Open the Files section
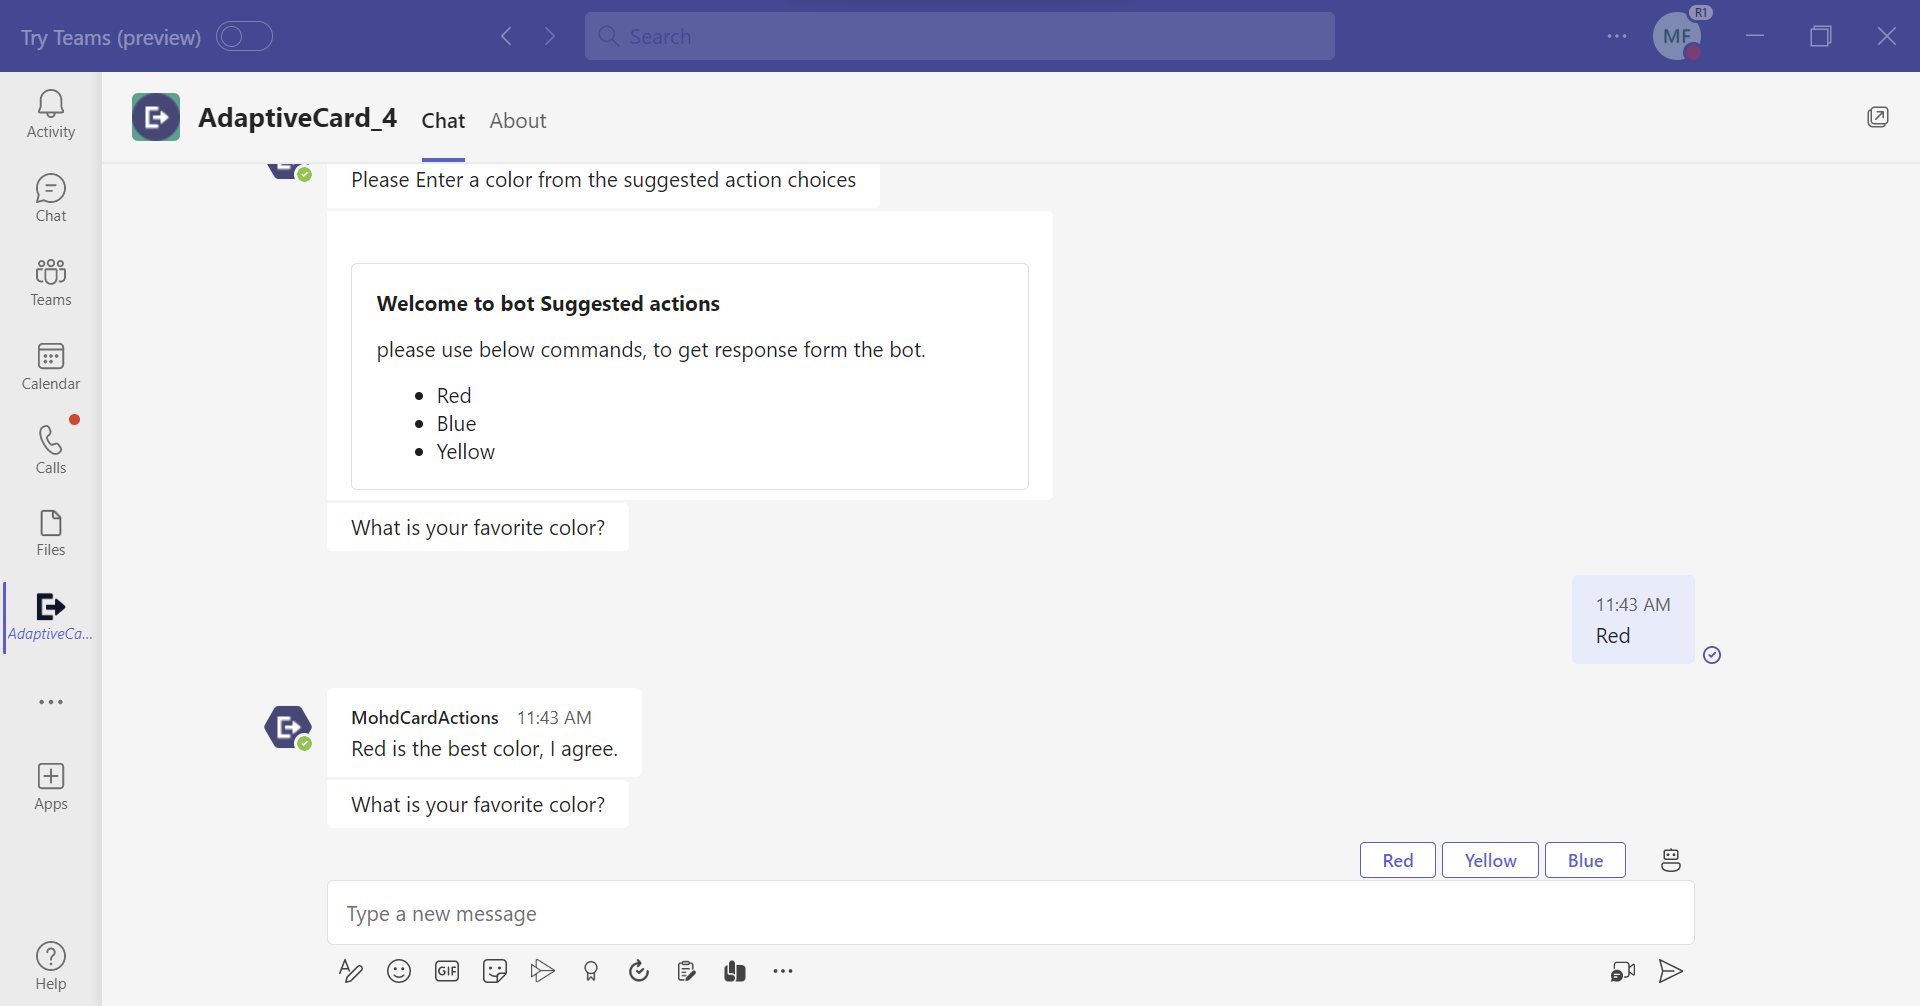 point(51,533)
